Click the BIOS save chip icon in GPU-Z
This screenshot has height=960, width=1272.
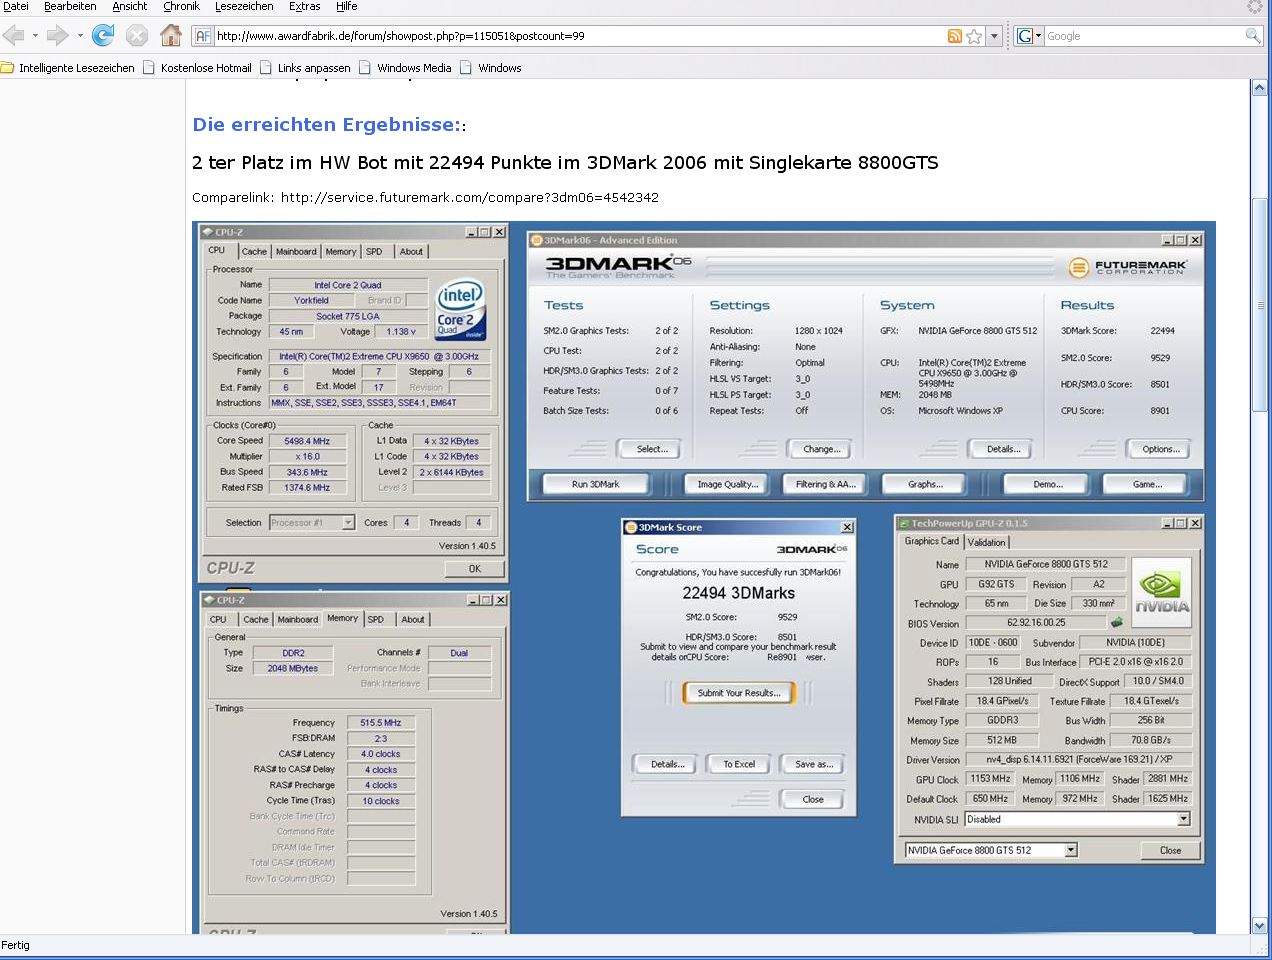pos(1117,623)
